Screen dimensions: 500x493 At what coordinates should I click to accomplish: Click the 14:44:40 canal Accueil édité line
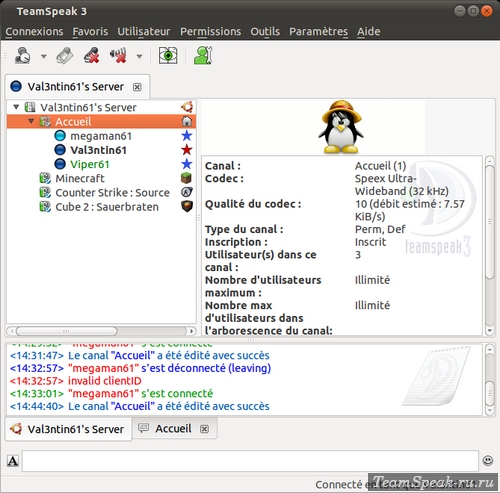[x=140, y=406]
